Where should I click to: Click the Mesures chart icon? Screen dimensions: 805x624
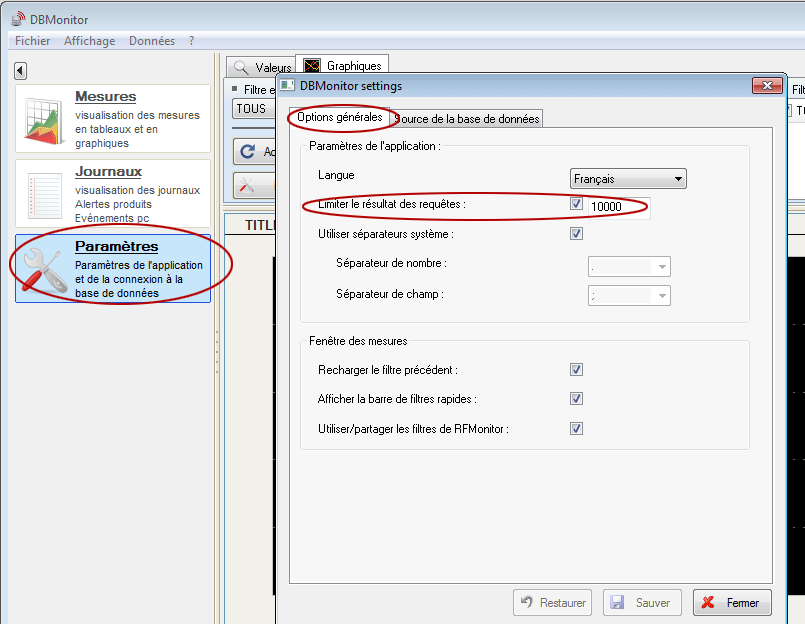coord(44,121)
